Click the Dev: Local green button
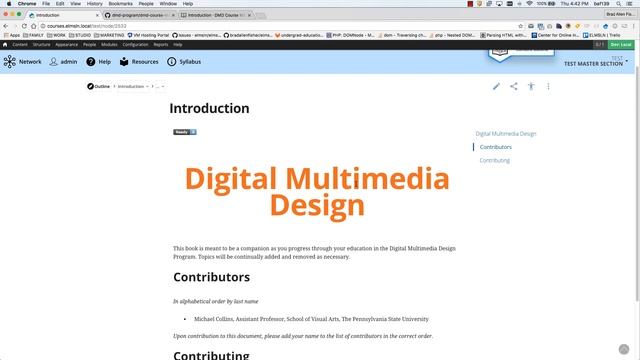640x360 pixels. 621,44
